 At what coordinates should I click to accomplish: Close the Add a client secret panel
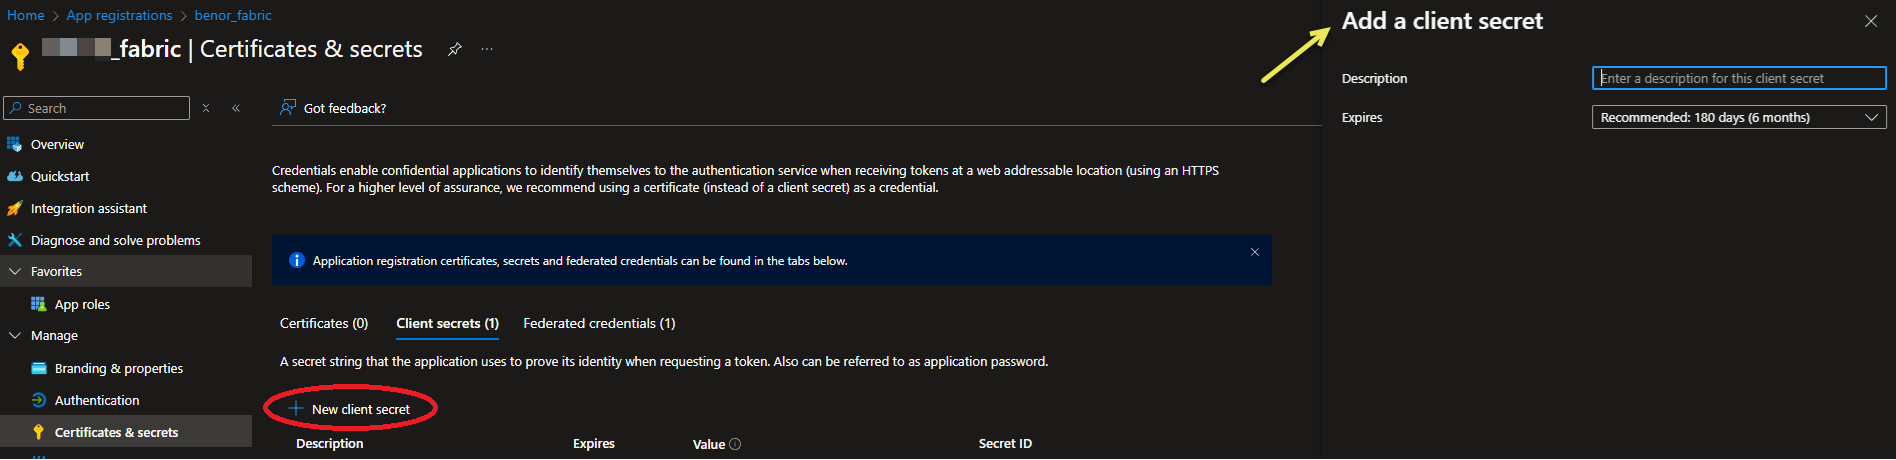(1870, 21)
